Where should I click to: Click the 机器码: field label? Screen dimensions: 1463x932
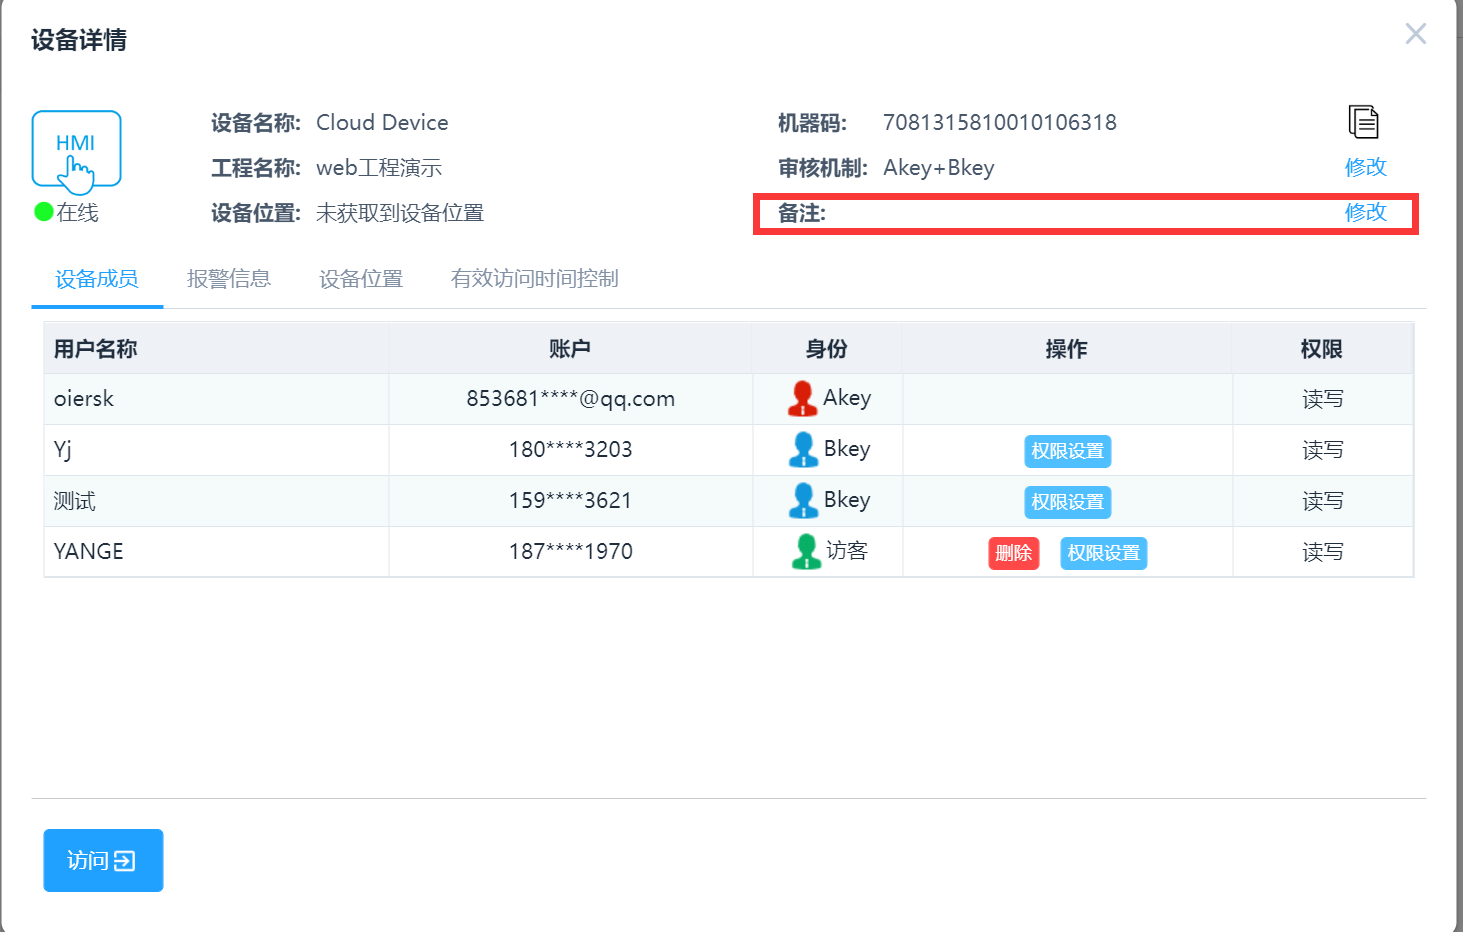813,123
